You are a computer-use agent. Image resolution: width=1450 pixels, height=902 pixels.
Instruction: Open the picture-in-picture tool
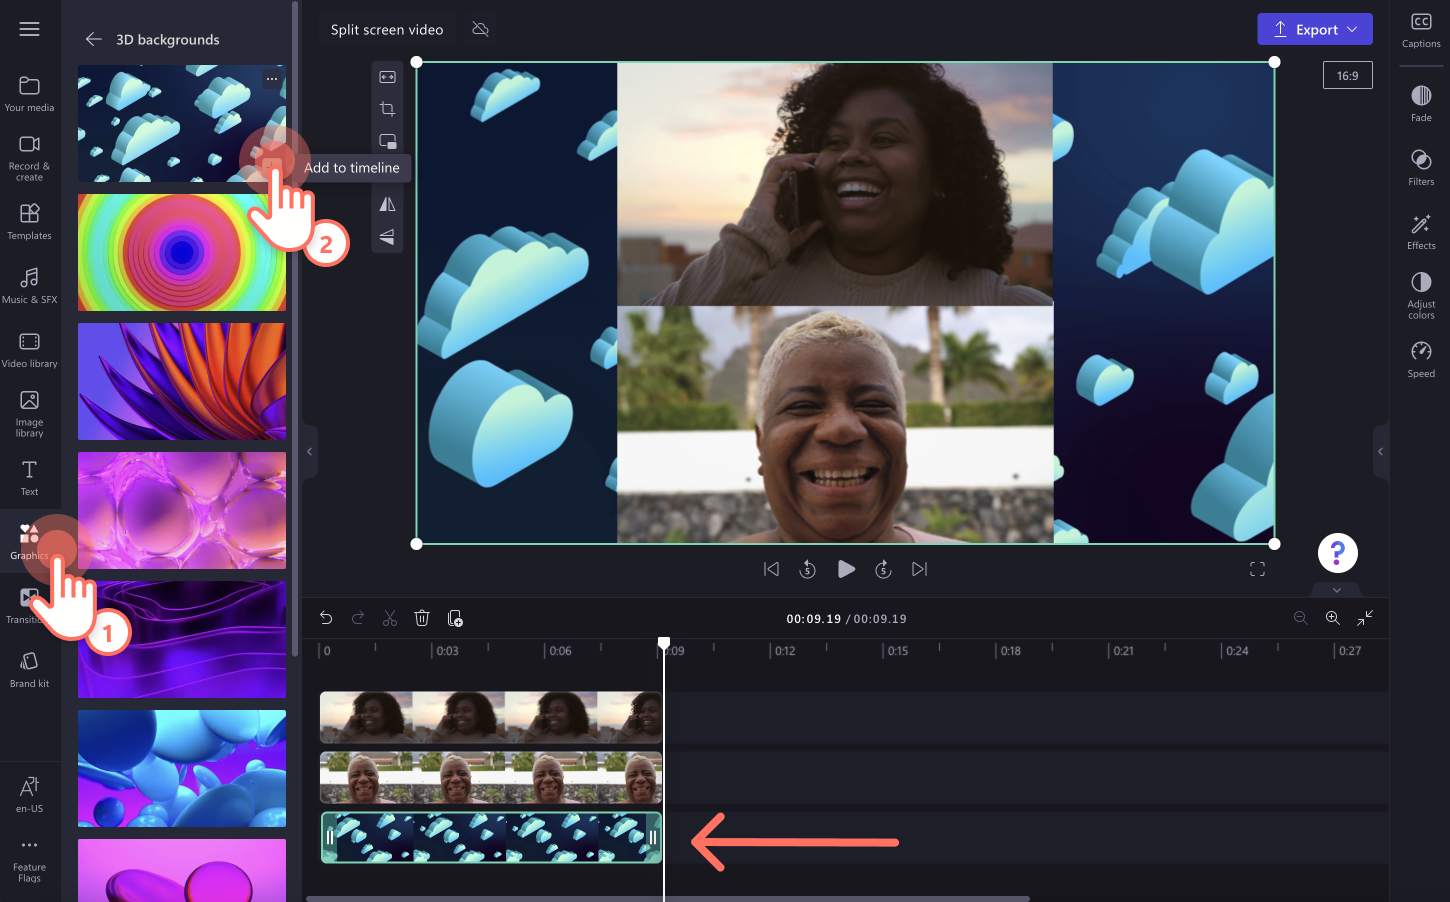tap(387, 140)
